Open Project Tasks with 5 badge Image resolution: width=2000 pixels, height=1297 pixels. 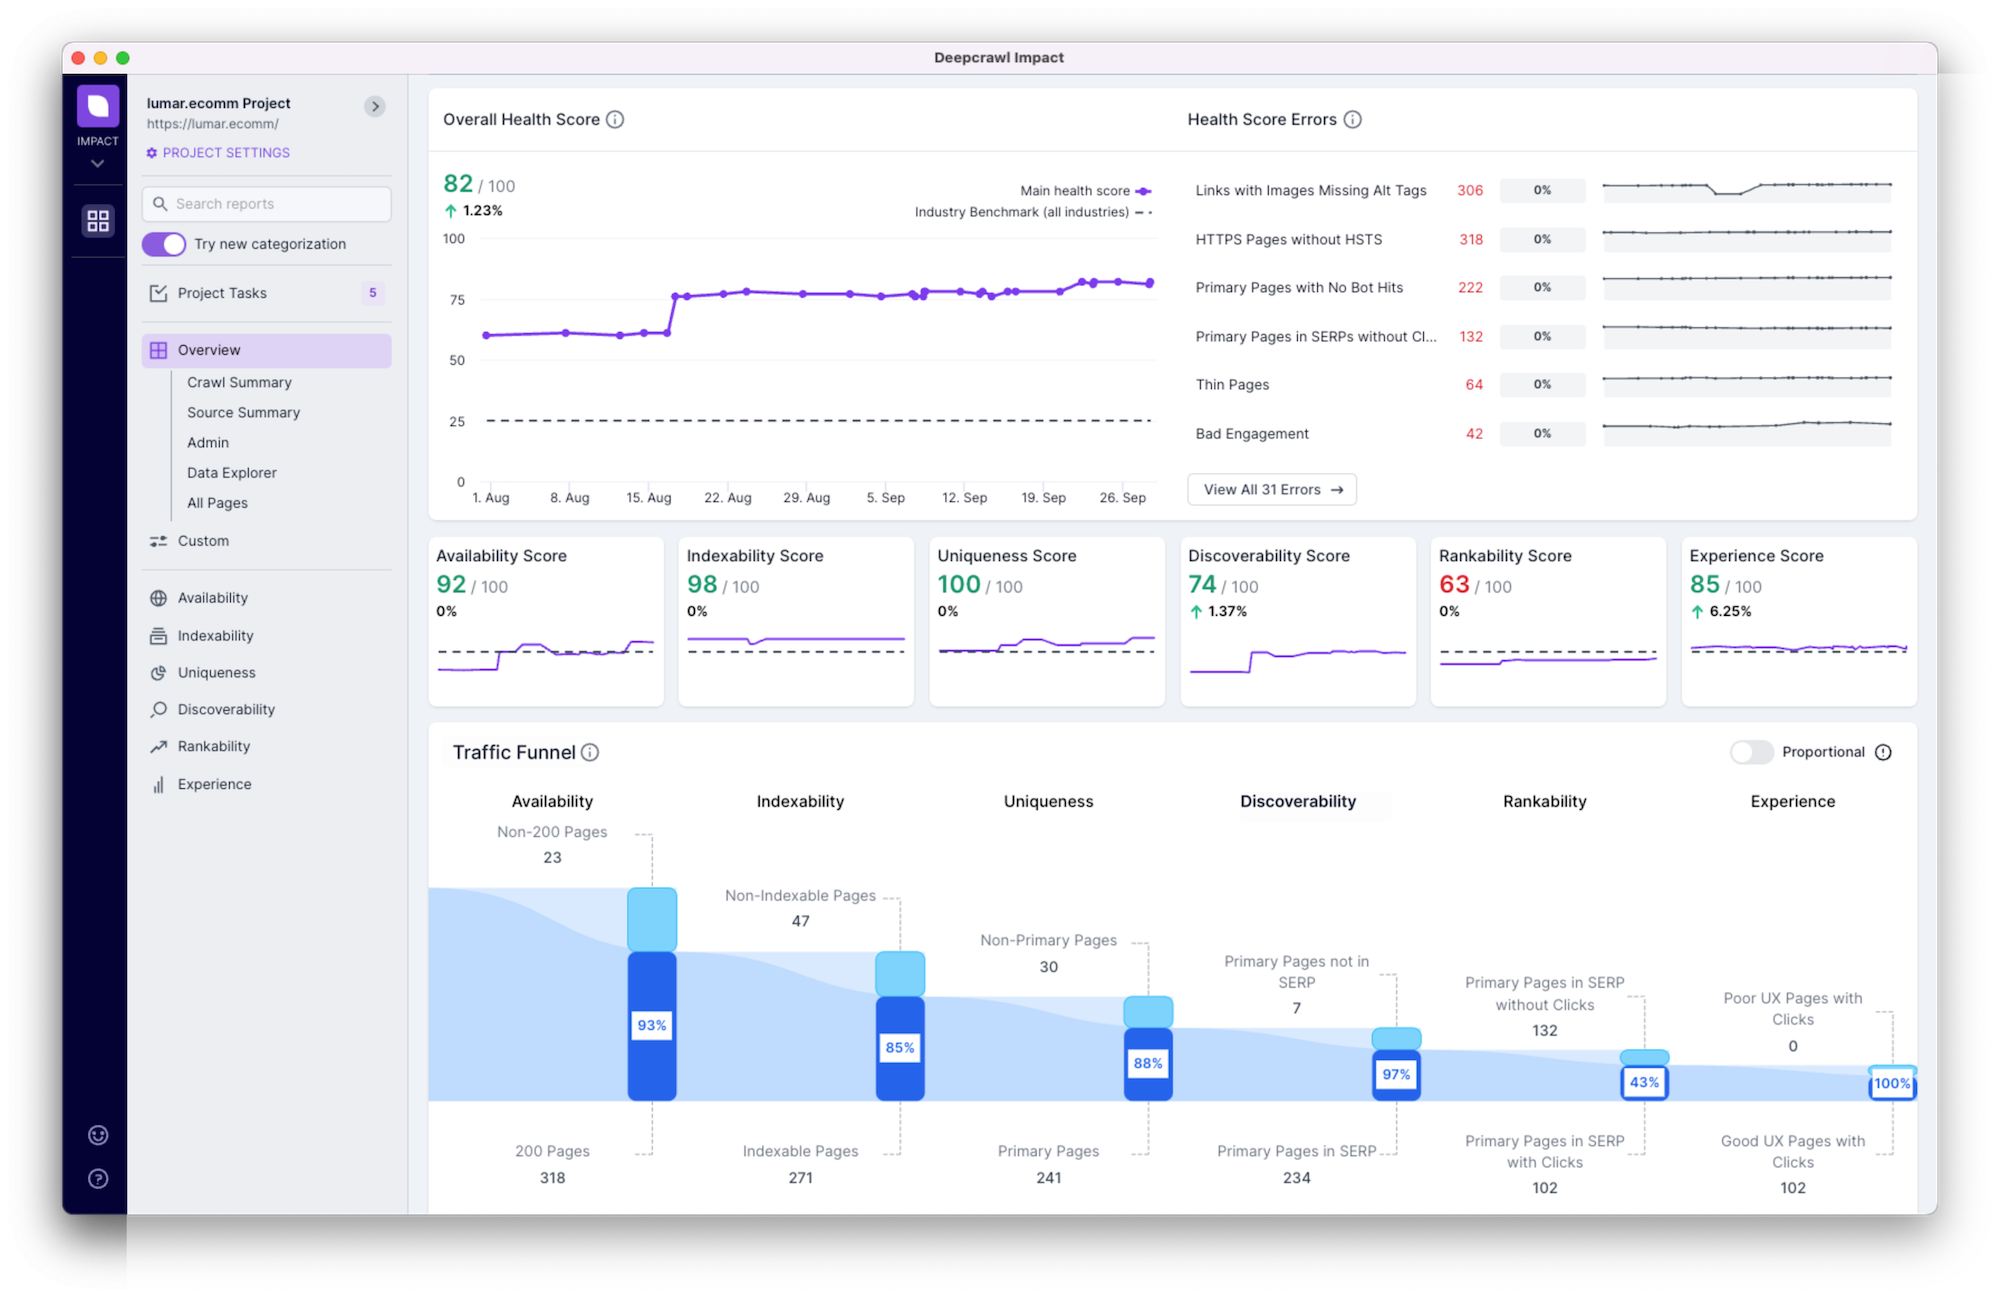click(x=222, y=293)
